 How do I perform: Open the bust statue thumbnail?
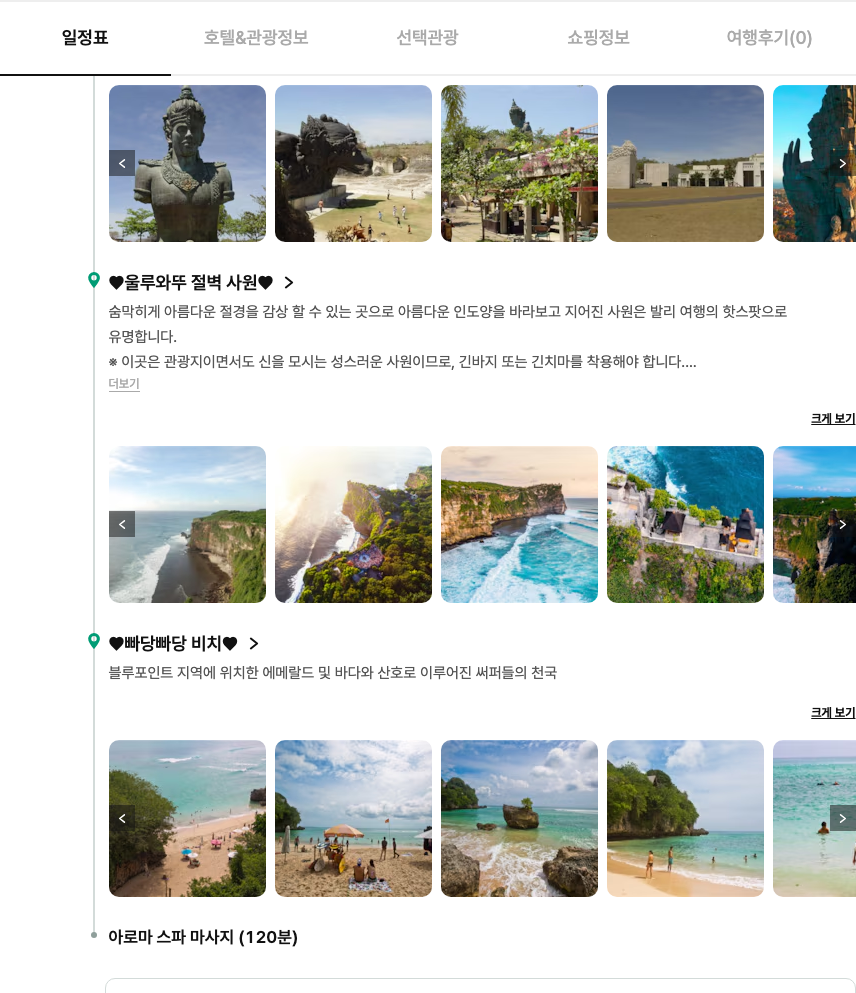point(187,163)
